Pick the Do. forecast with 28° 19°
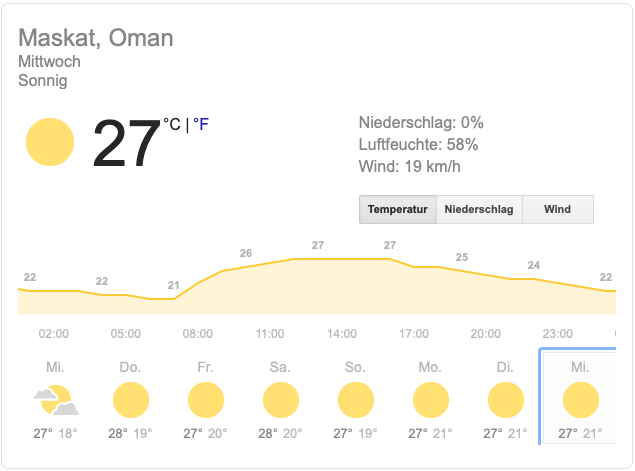The height and width of the screenshot is (471, 635). tap(130, 399)
